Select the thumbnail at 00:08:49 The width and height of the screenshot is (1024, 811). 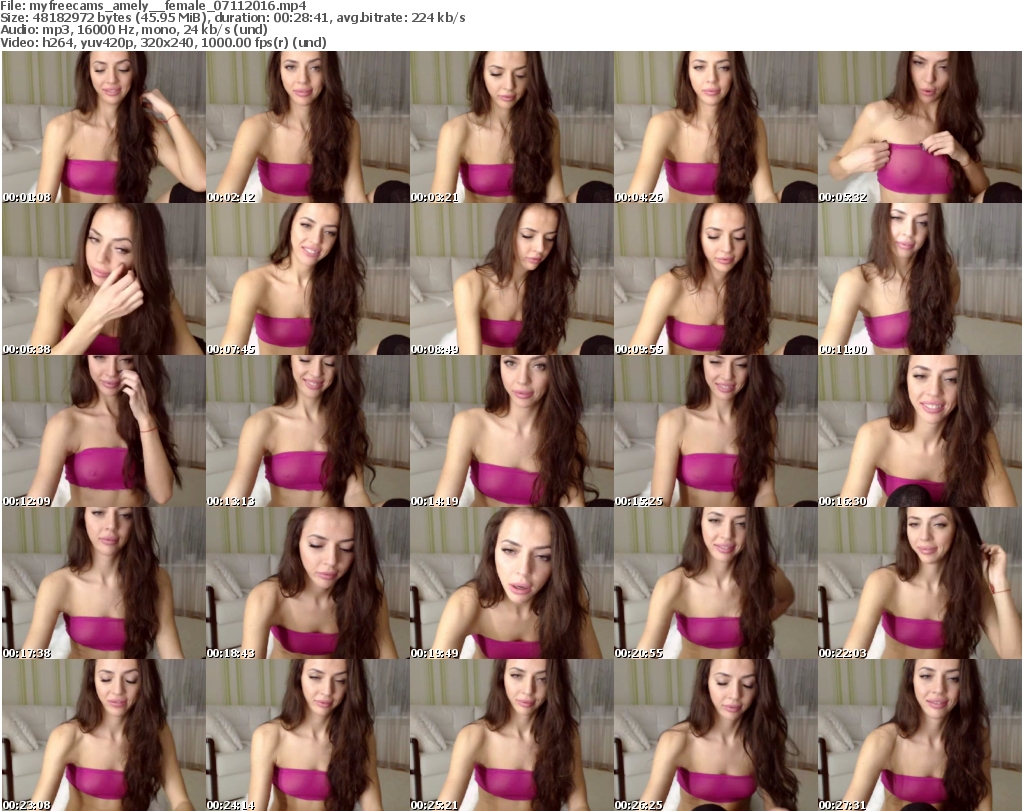coord(511,279)
